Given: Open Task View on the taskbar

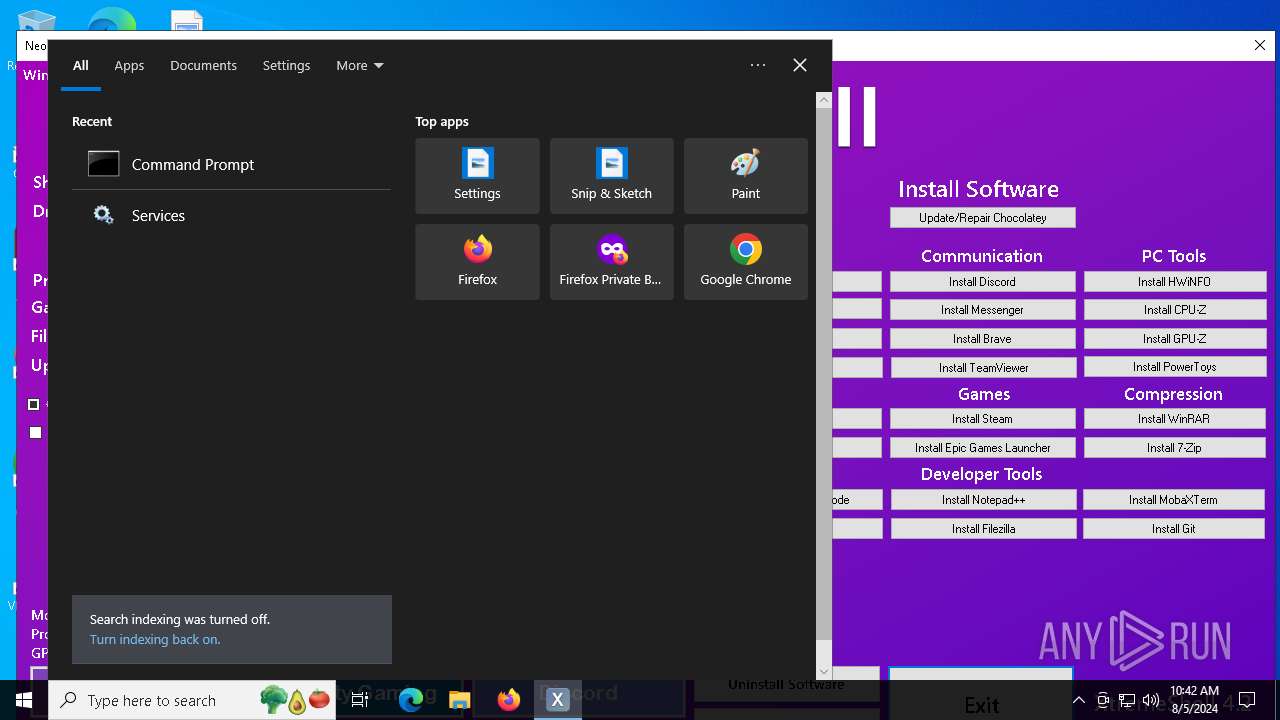Looking at the screenshot, I should [x=360, y=700].
